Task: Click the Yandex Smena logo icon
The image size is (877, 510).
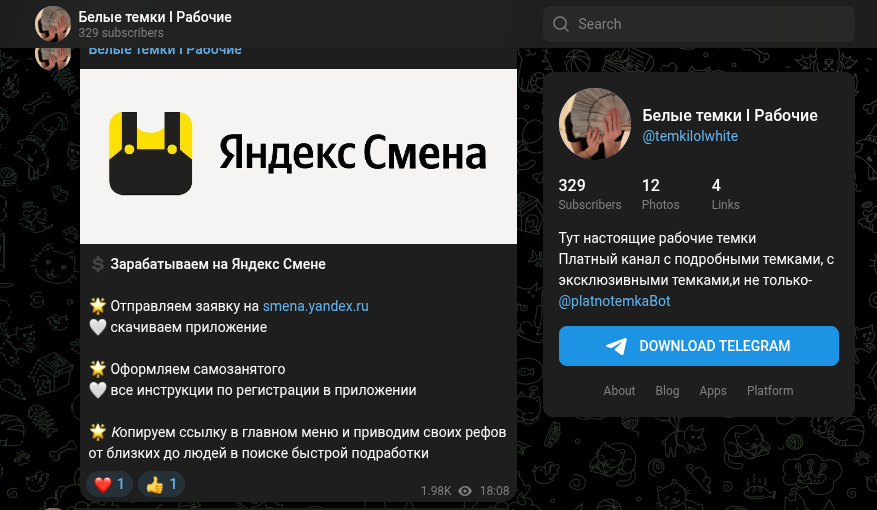Action: pyautogui.click(x=150, y=154)
